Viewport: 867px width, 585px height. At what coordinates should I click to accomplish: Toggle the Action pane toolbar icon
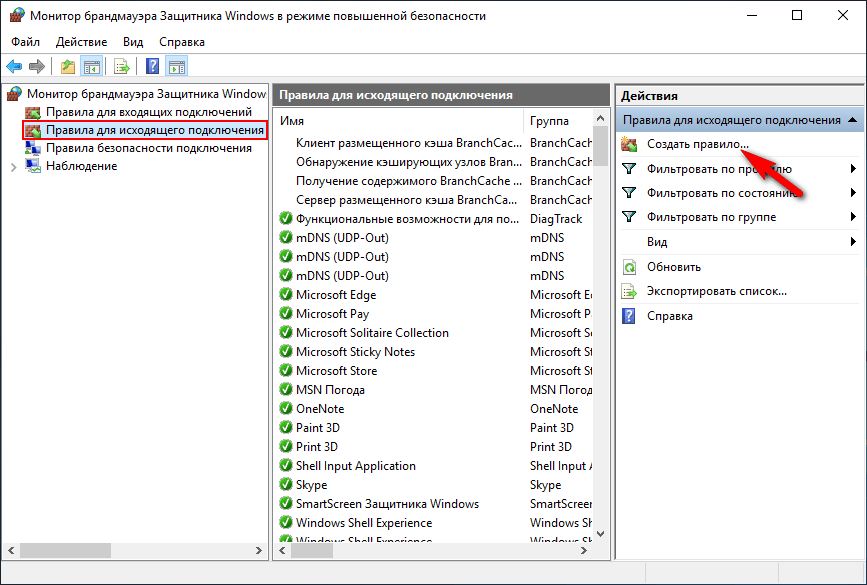pyautogui.click(x=177, y=67)
